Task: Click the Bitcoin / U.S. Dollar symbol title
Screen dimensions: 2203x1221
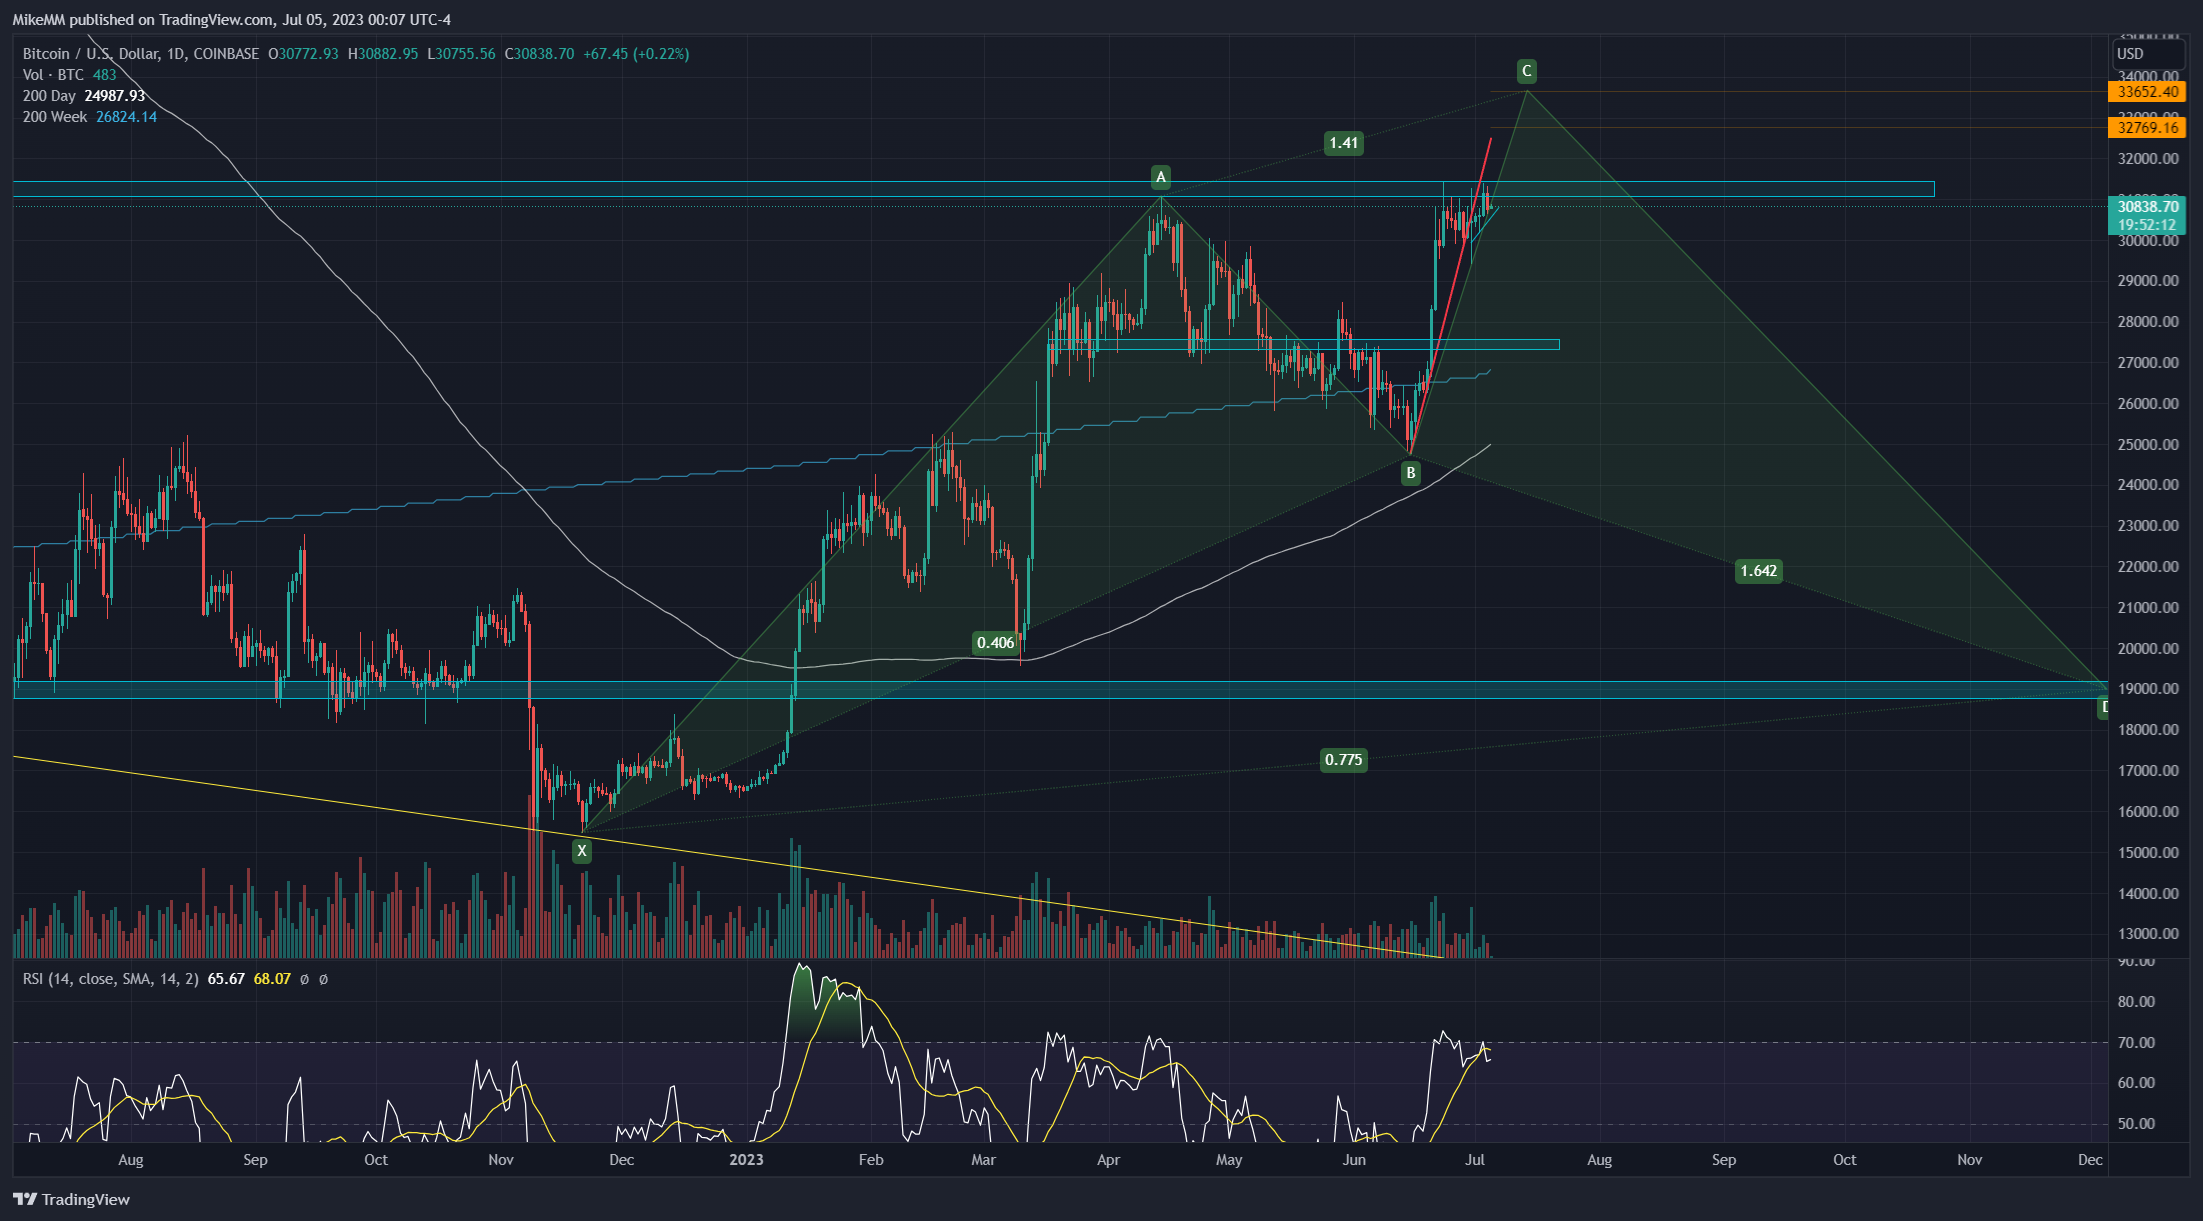Action: pyautogui.click(x=141, y=54)
